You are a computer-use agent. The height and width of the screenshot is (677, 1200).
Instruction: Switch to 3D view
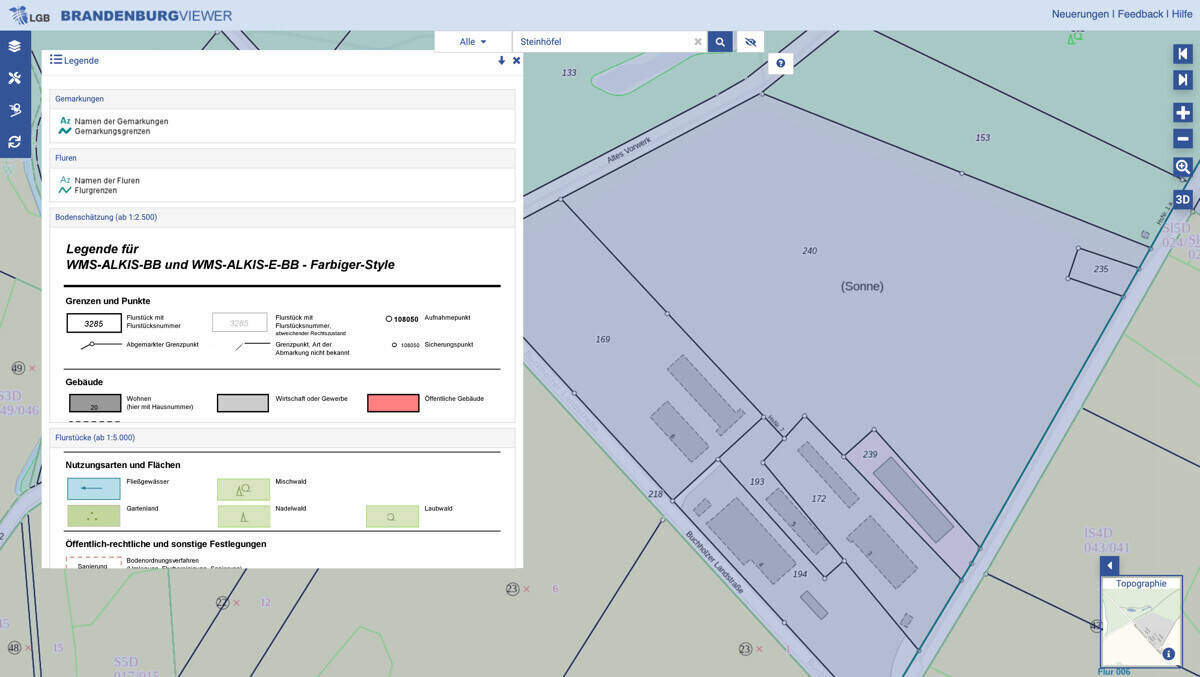pos(1182,199)
